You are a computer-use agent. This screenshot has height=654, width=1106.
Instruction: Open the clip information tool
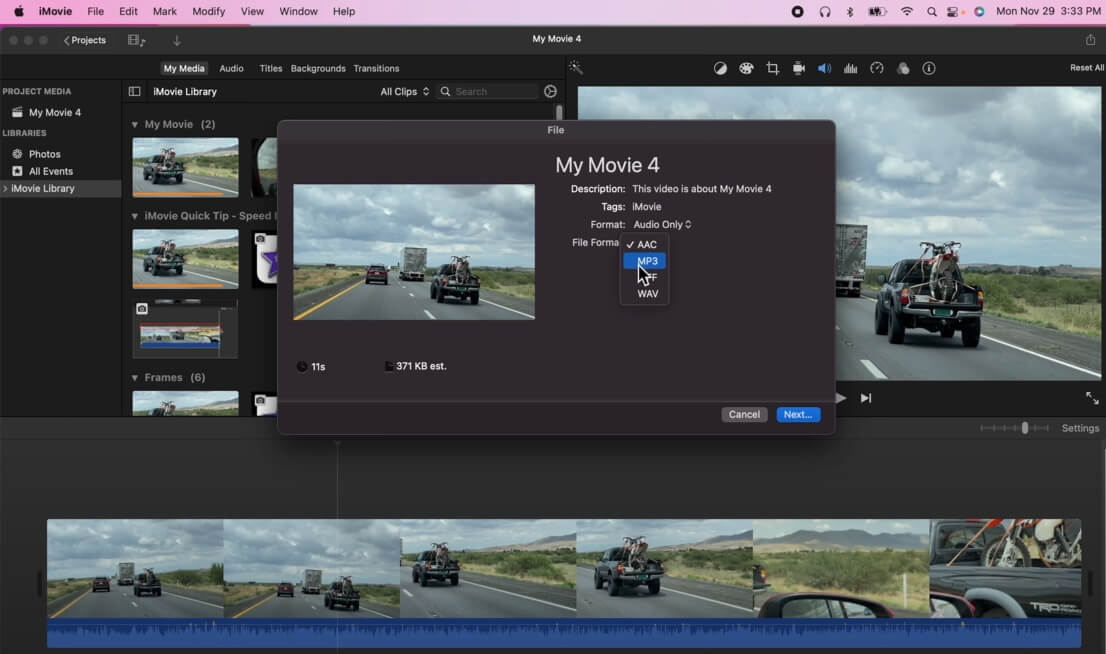click(x=929, y=68)
